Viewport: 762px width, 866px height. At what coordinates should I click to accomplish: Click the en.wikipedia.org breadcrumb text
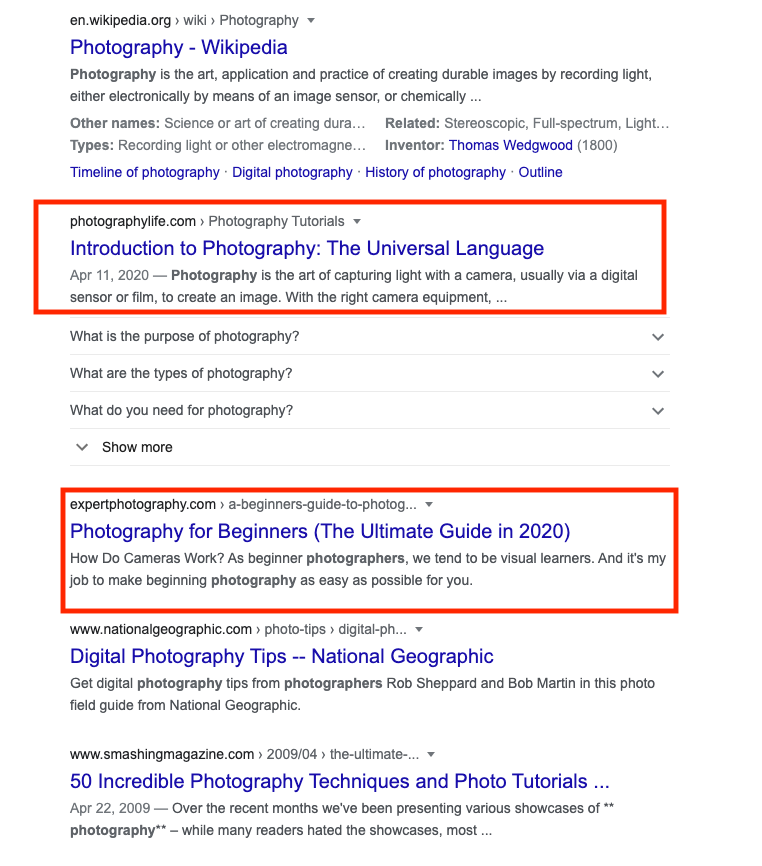tap(120, 20)
